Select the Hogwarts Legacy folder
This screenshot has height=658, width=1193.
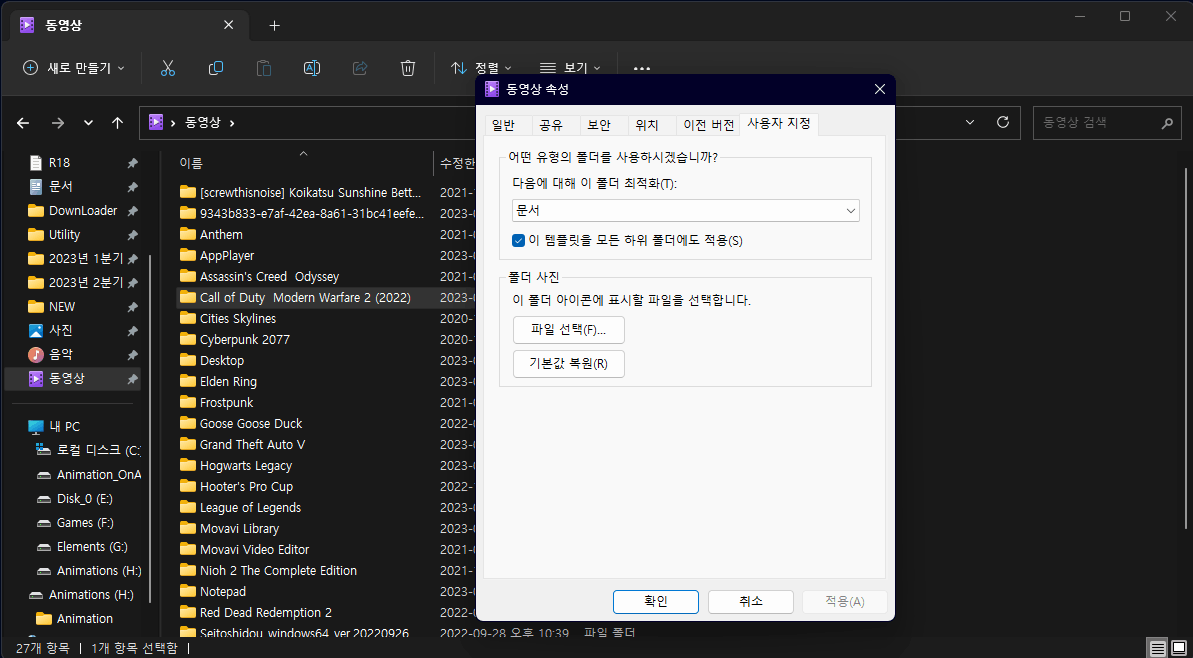coord(235,466)
